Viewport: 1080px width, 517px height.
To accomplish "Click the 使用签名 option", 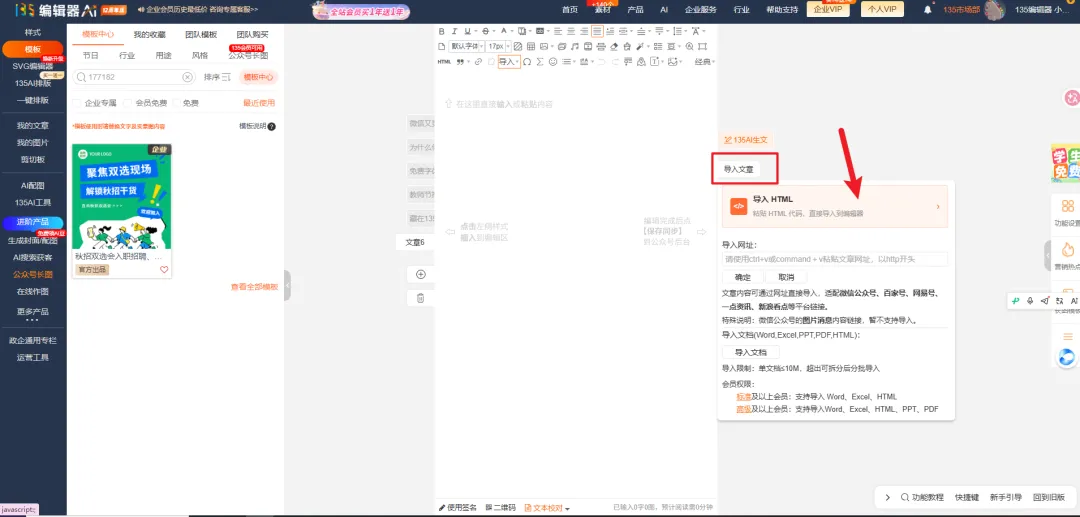I will click(458, 508).
